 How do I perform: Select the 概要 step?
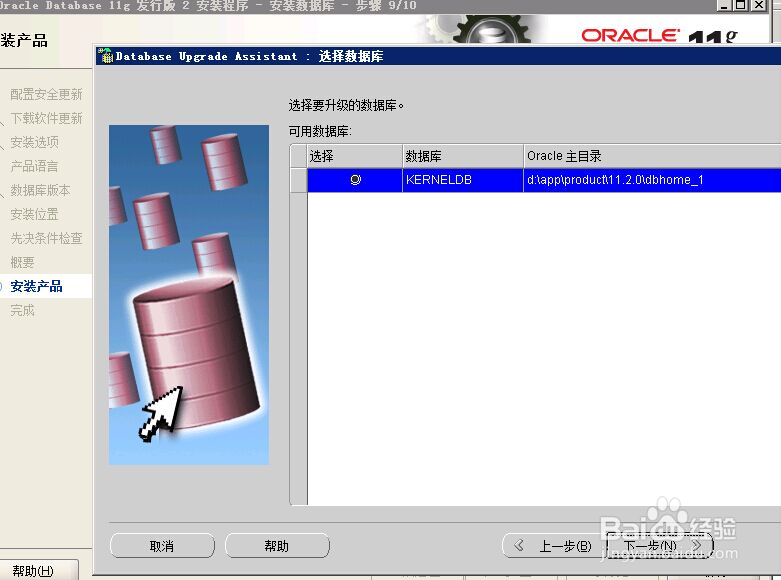coord(22,262)
